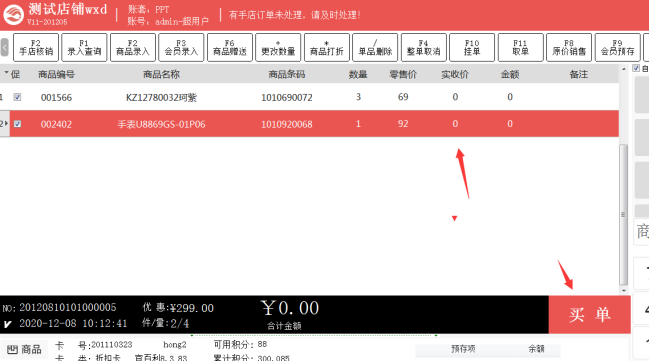Click the store logo icon
Image resolution: width=649 pixels, height=362 pixels.
(x=14, y=14)
